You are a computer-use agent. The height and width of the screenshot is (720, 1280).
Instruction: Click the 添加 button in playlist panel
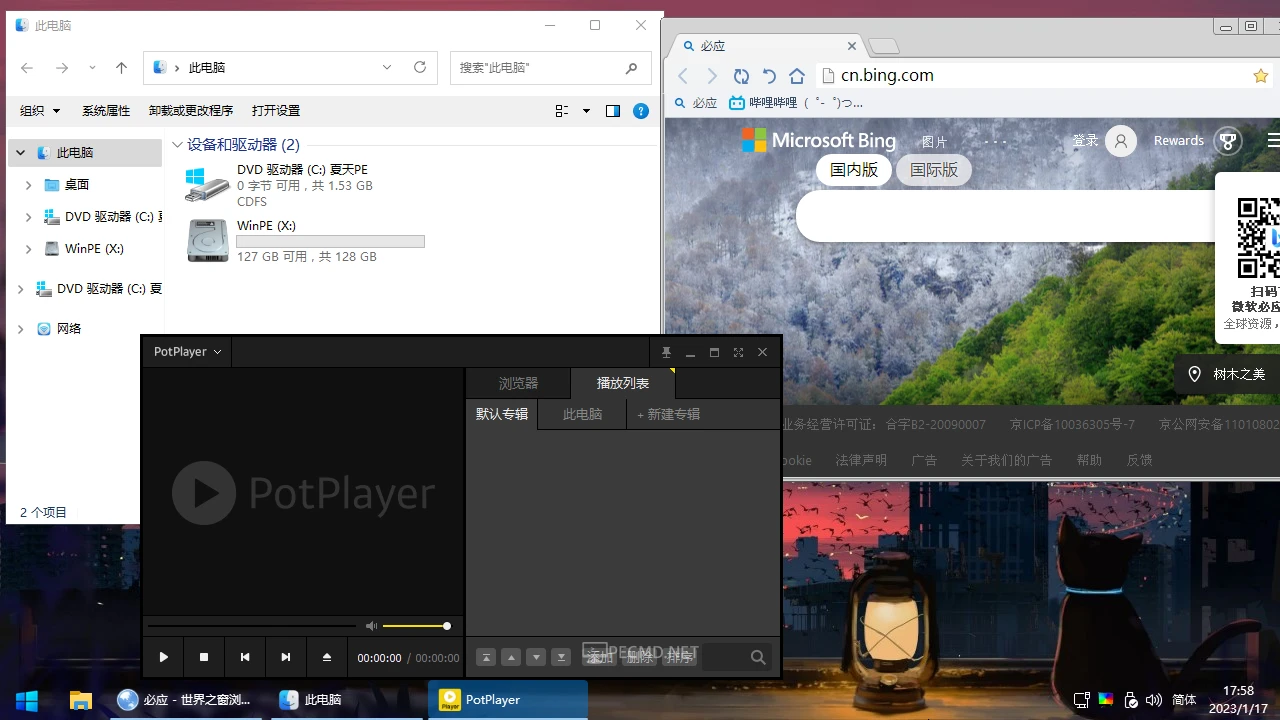click(x=599, y=657)
